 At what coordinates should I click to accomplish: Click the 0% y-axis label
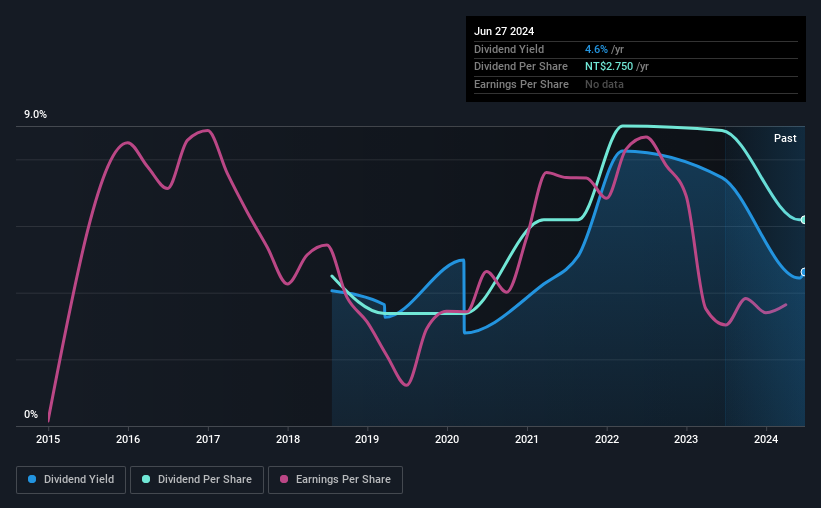pos(31,414)
